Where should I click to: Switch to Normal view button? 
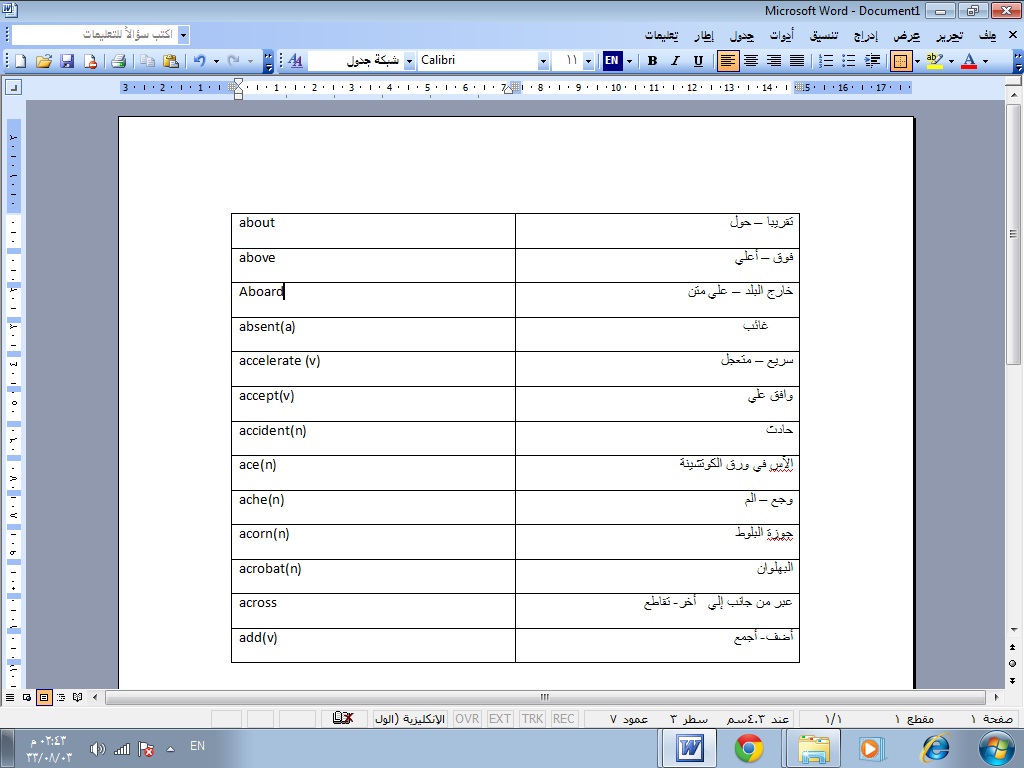pos(10,697)
